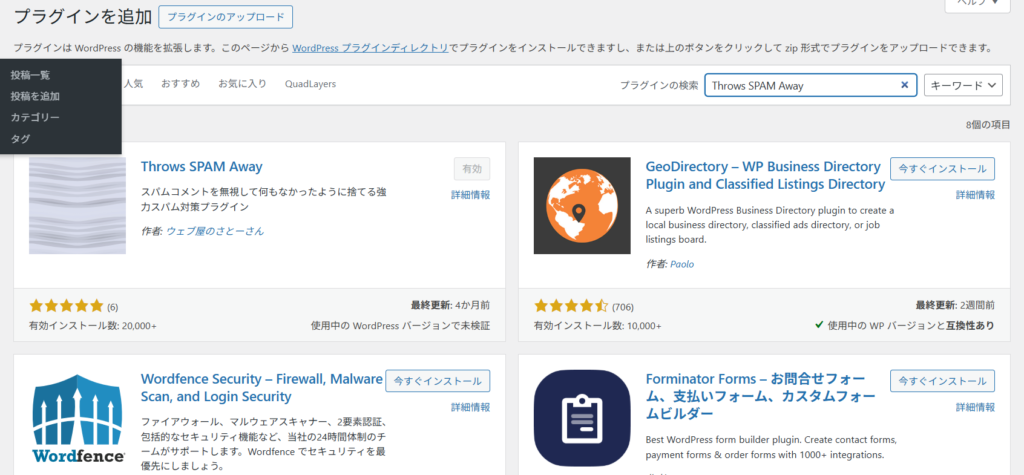This screenshot has width=1024, height=475.
Task: Click into the plugin search input field
Action: click(800, 86)
